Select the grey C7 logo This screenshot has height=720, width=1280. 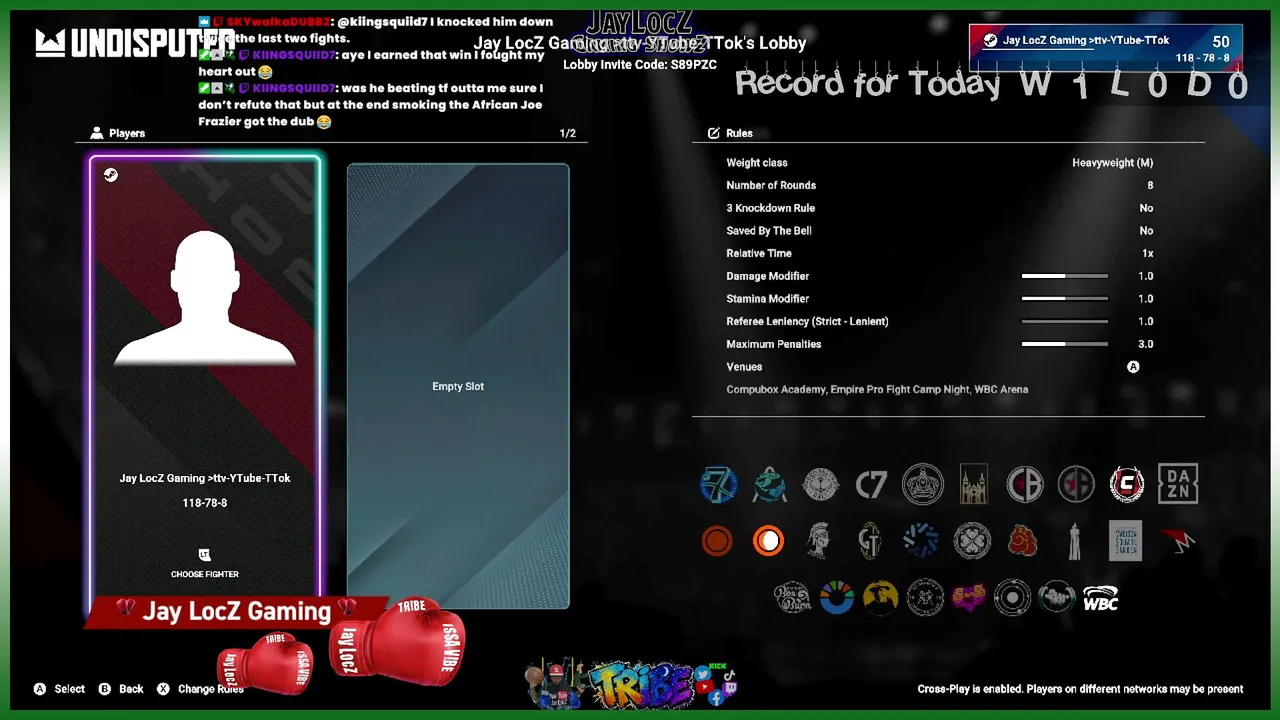[x=871, y=485]
